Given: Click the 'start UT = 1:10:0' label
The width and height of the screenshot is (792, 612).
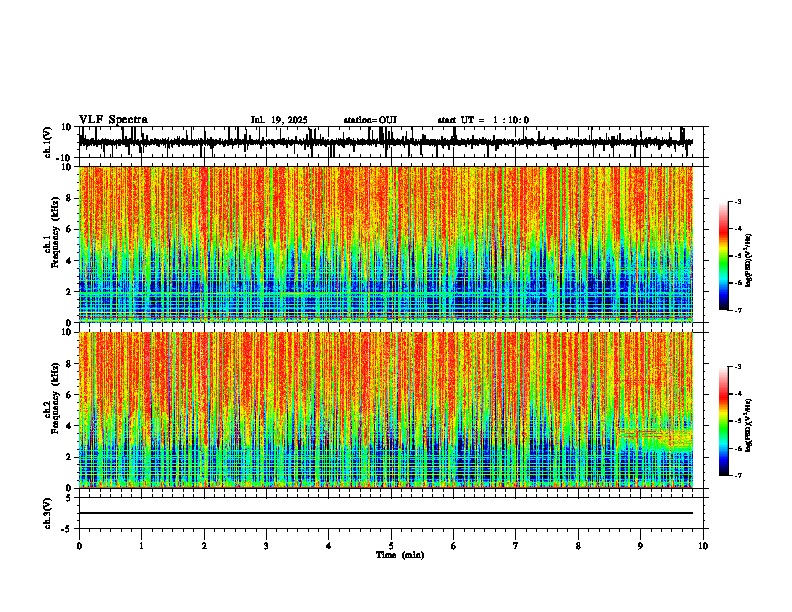Looking at the screenshot, I should point(483,120).
